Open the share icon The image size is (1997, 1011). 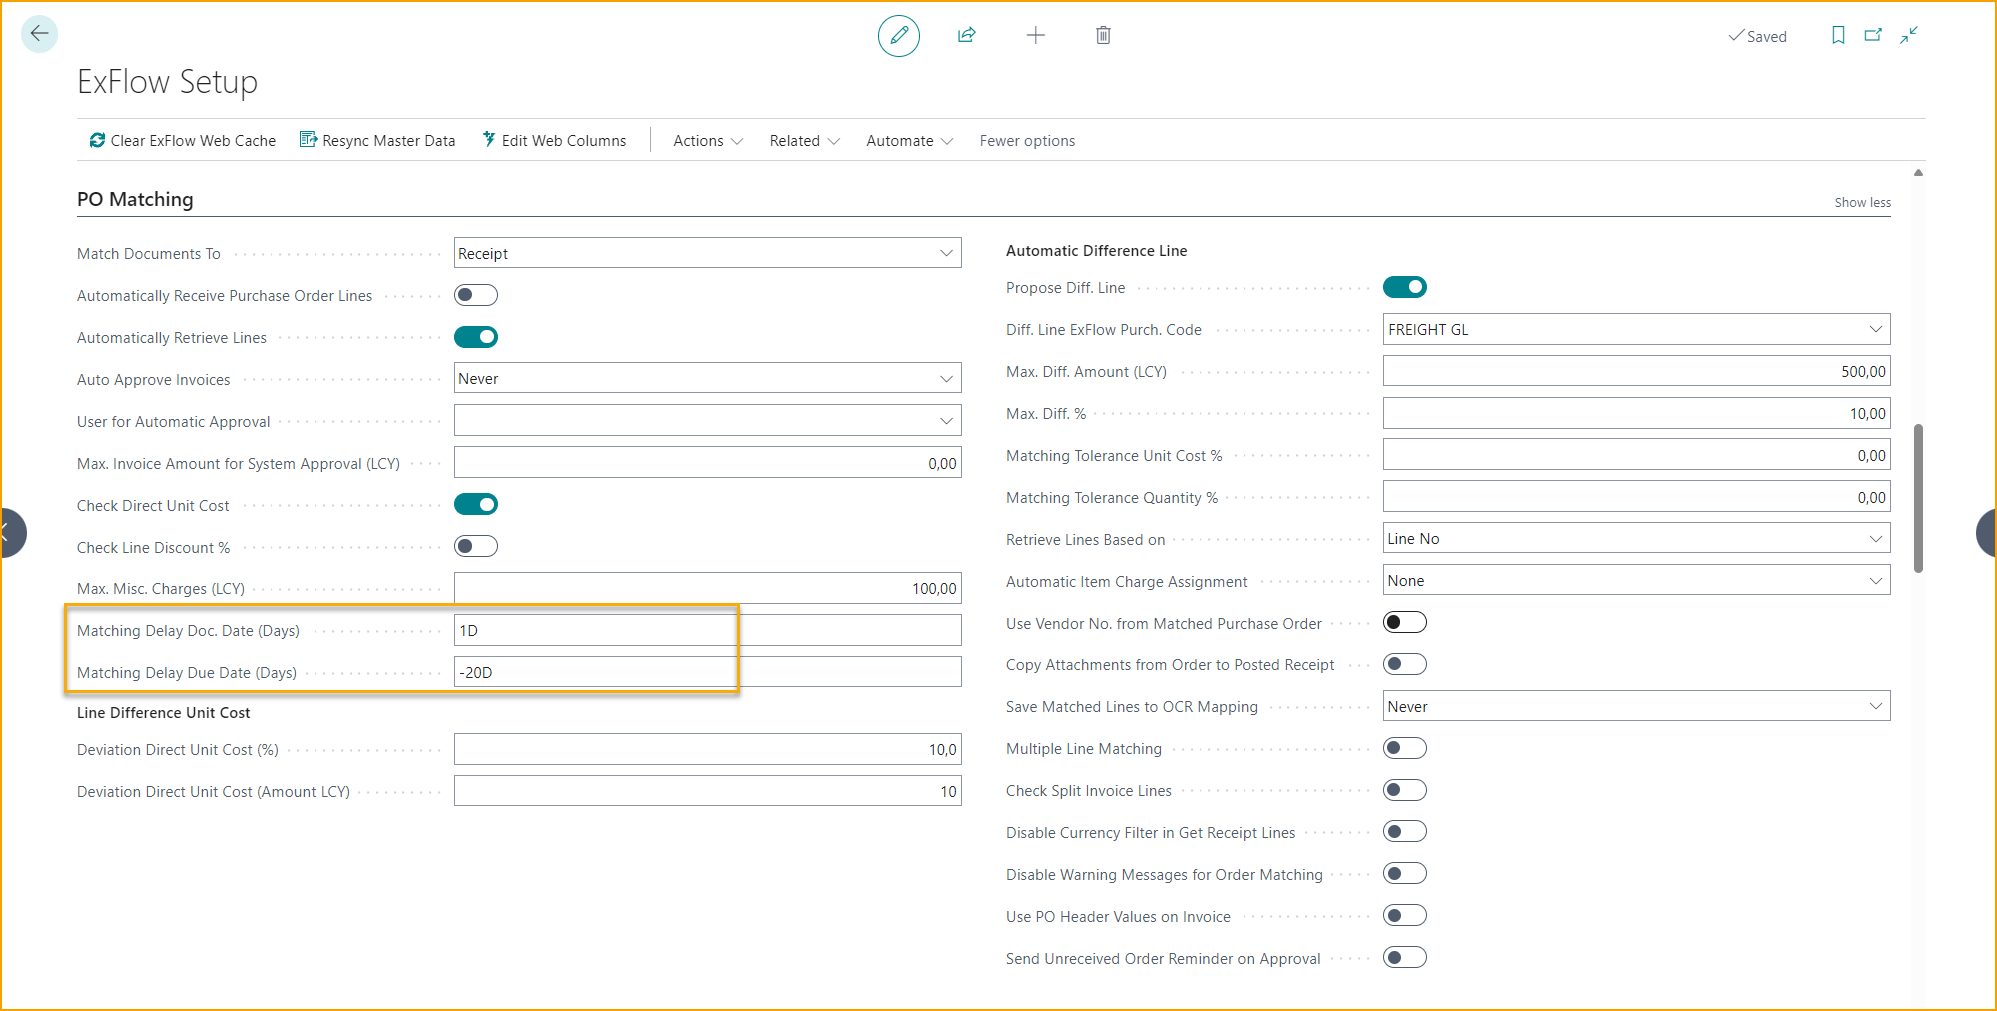pyautogui.click(x=967, y=36)
